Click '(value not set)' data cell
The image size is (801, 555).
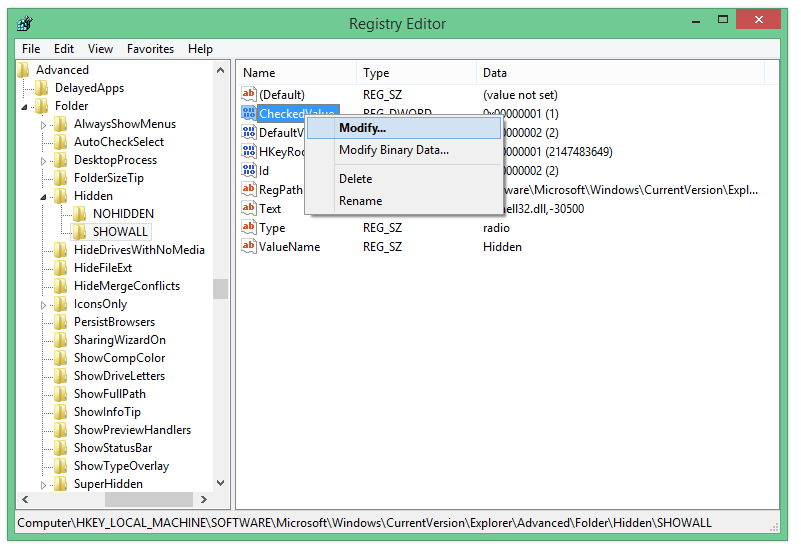coord(520,95)
